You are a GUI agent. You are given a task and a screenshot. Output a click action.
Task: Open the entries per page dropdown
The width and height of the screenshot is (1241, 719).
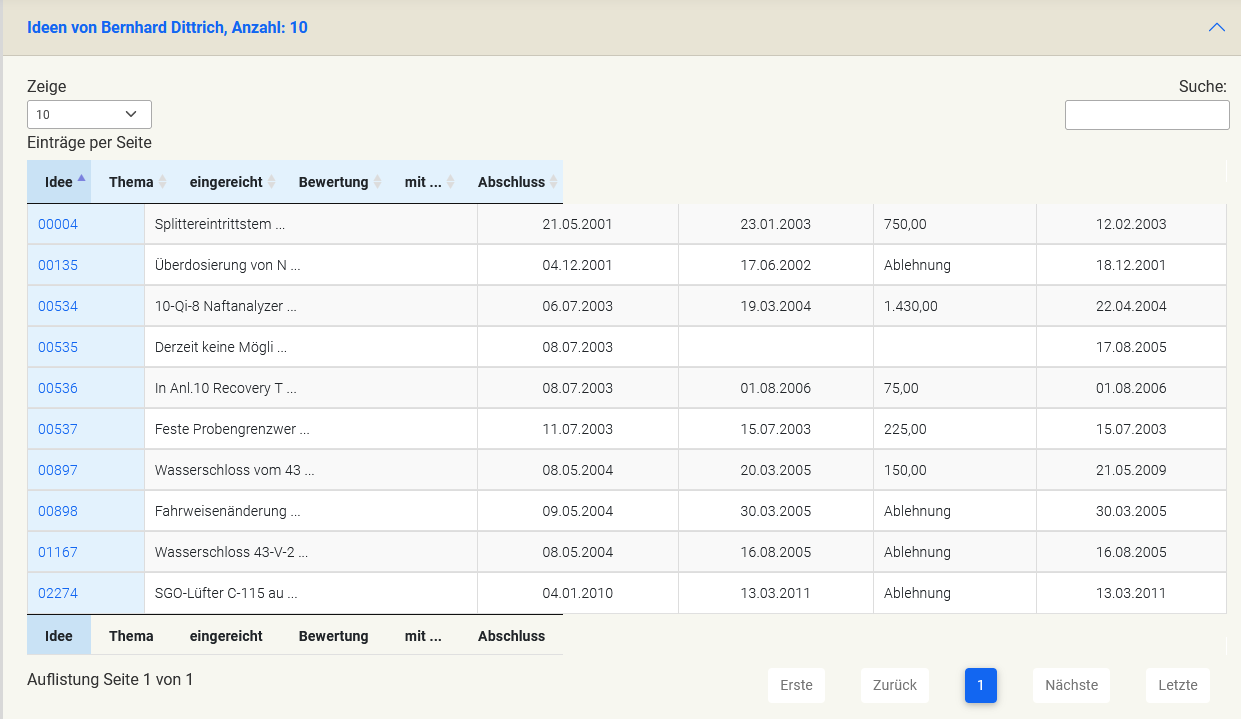tap(89, 114)
